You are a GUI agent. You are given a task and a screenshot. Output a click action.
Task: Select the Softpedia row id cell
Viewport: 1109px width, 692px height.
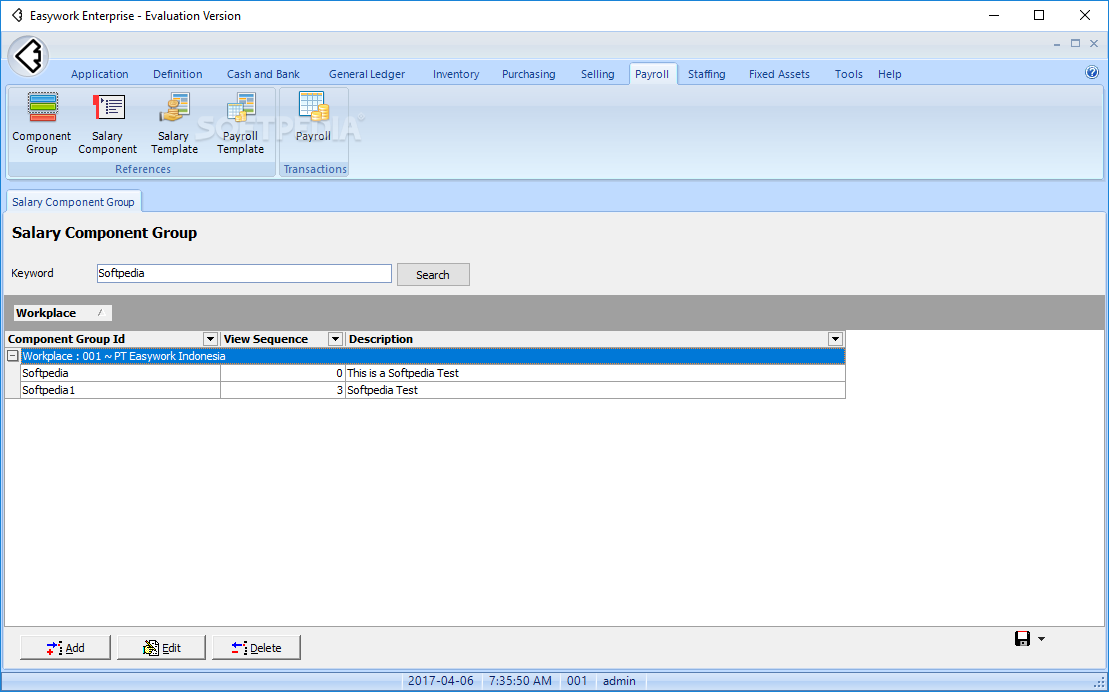point(120,373)
